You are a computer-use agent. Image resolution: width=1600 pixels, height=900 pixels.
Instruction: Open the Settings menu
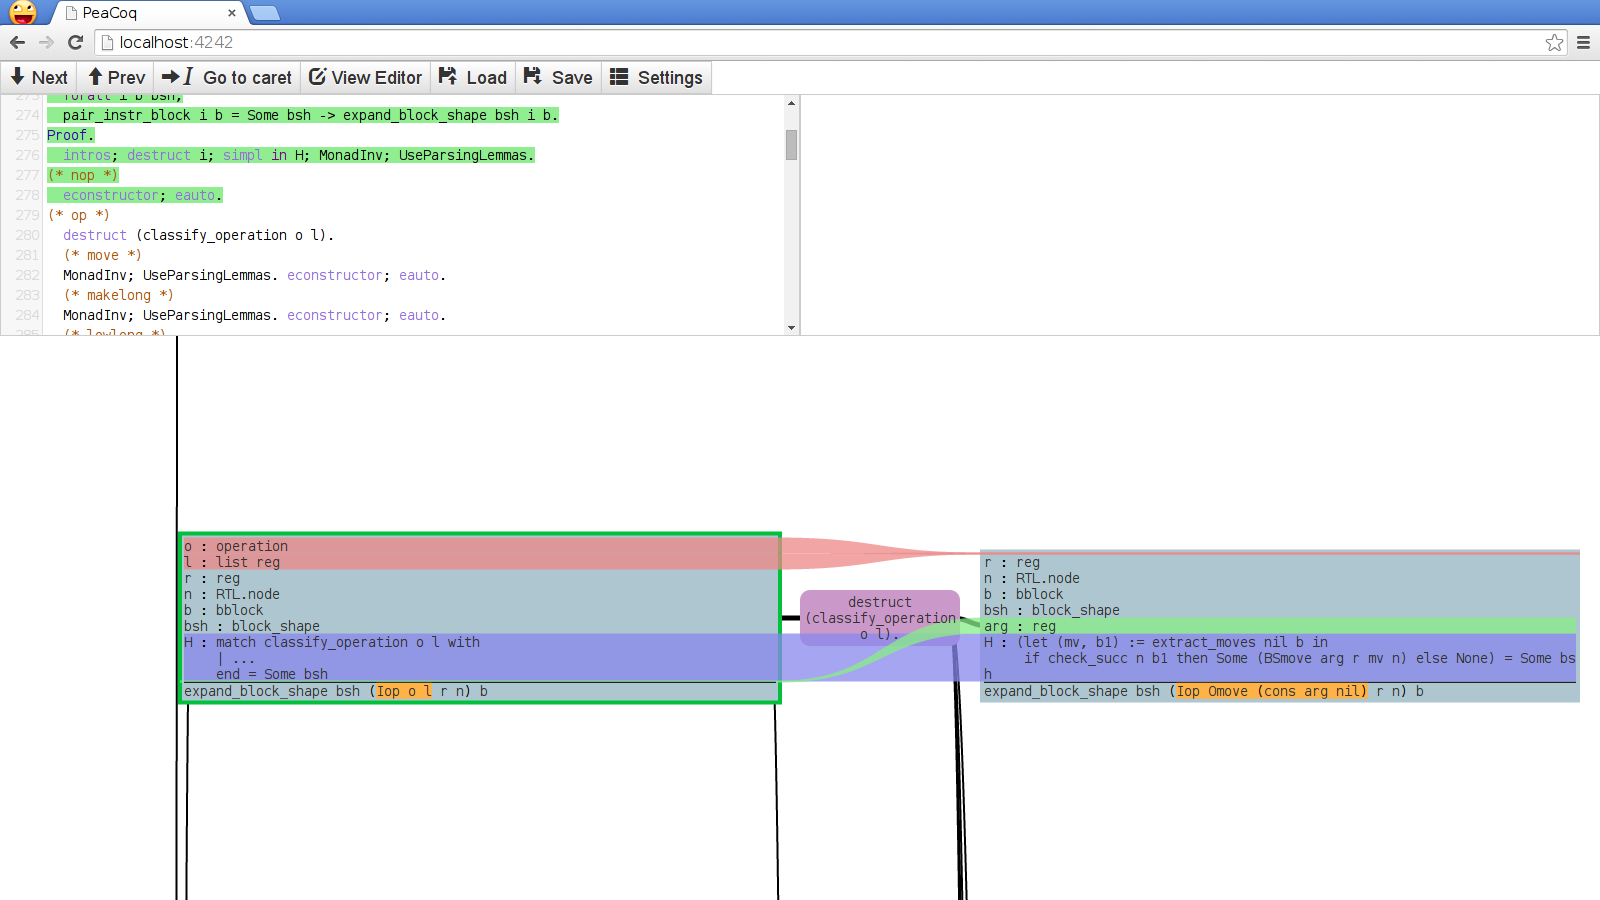(x=656, y=77)
